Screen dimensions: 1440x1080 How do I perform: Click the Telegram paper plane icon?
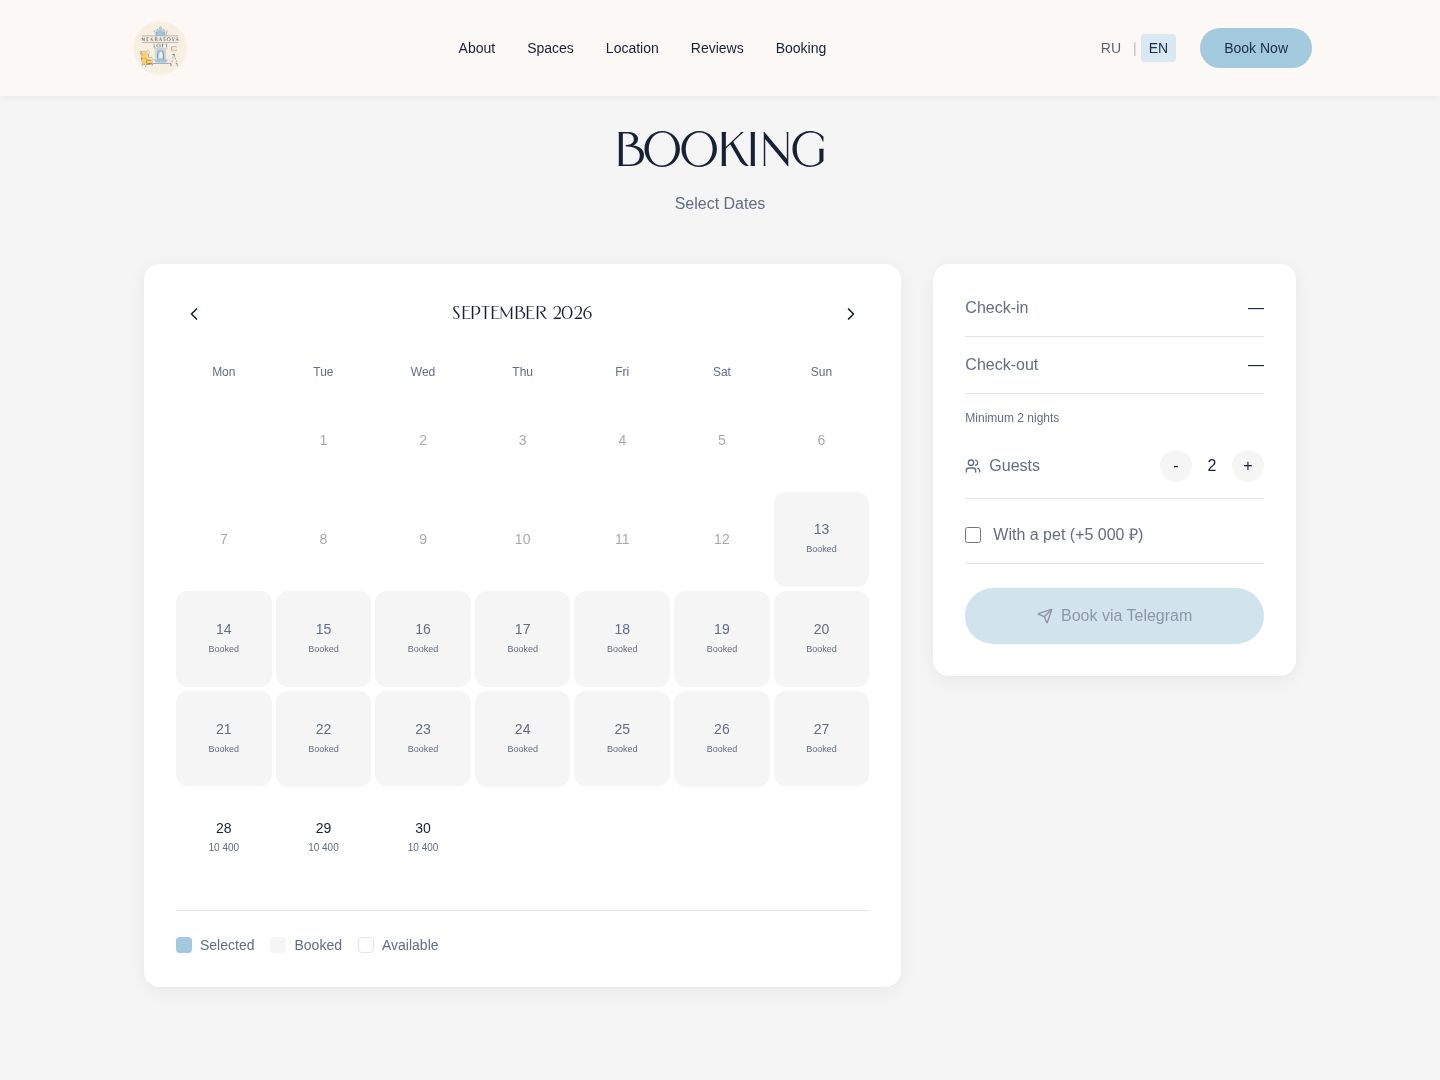click(x=1045, y=616)
